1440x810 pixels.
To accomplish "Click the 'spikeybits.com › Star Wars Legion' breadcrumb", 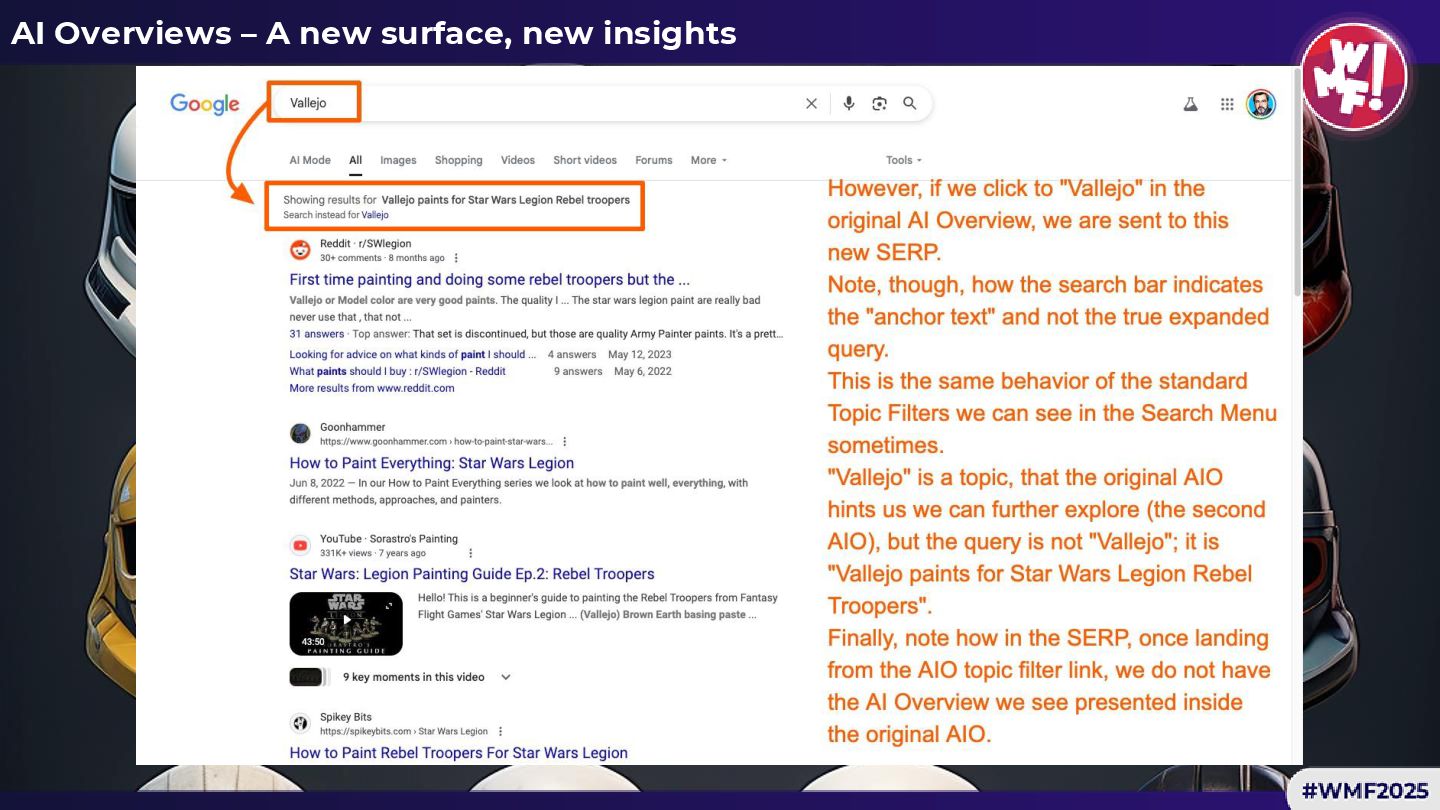I will click(x=404, y=731).
